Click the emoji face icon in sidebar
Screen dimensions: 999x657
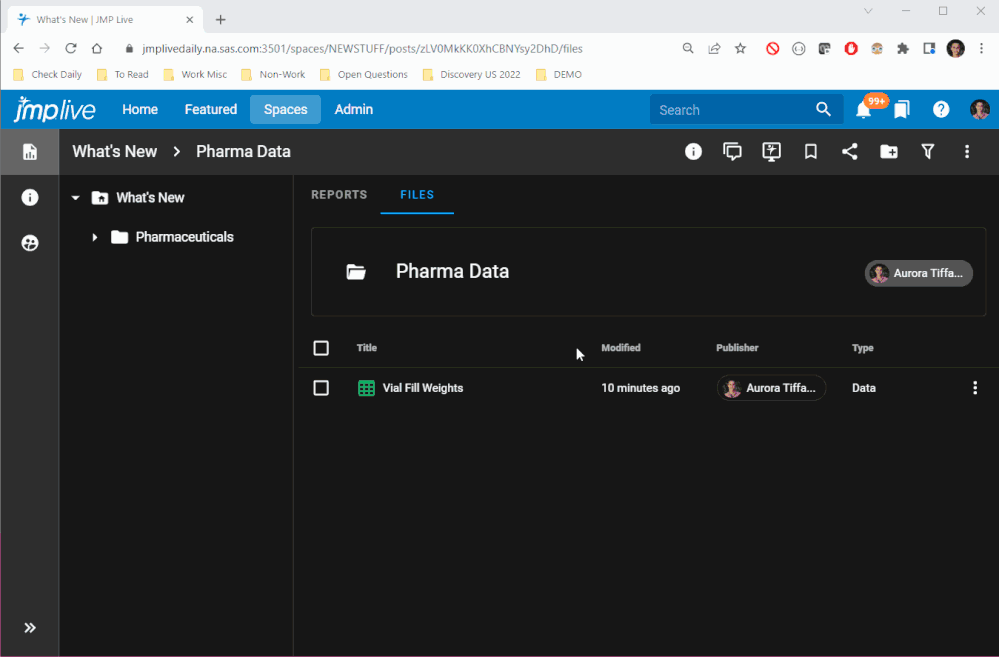coord(30,243)
